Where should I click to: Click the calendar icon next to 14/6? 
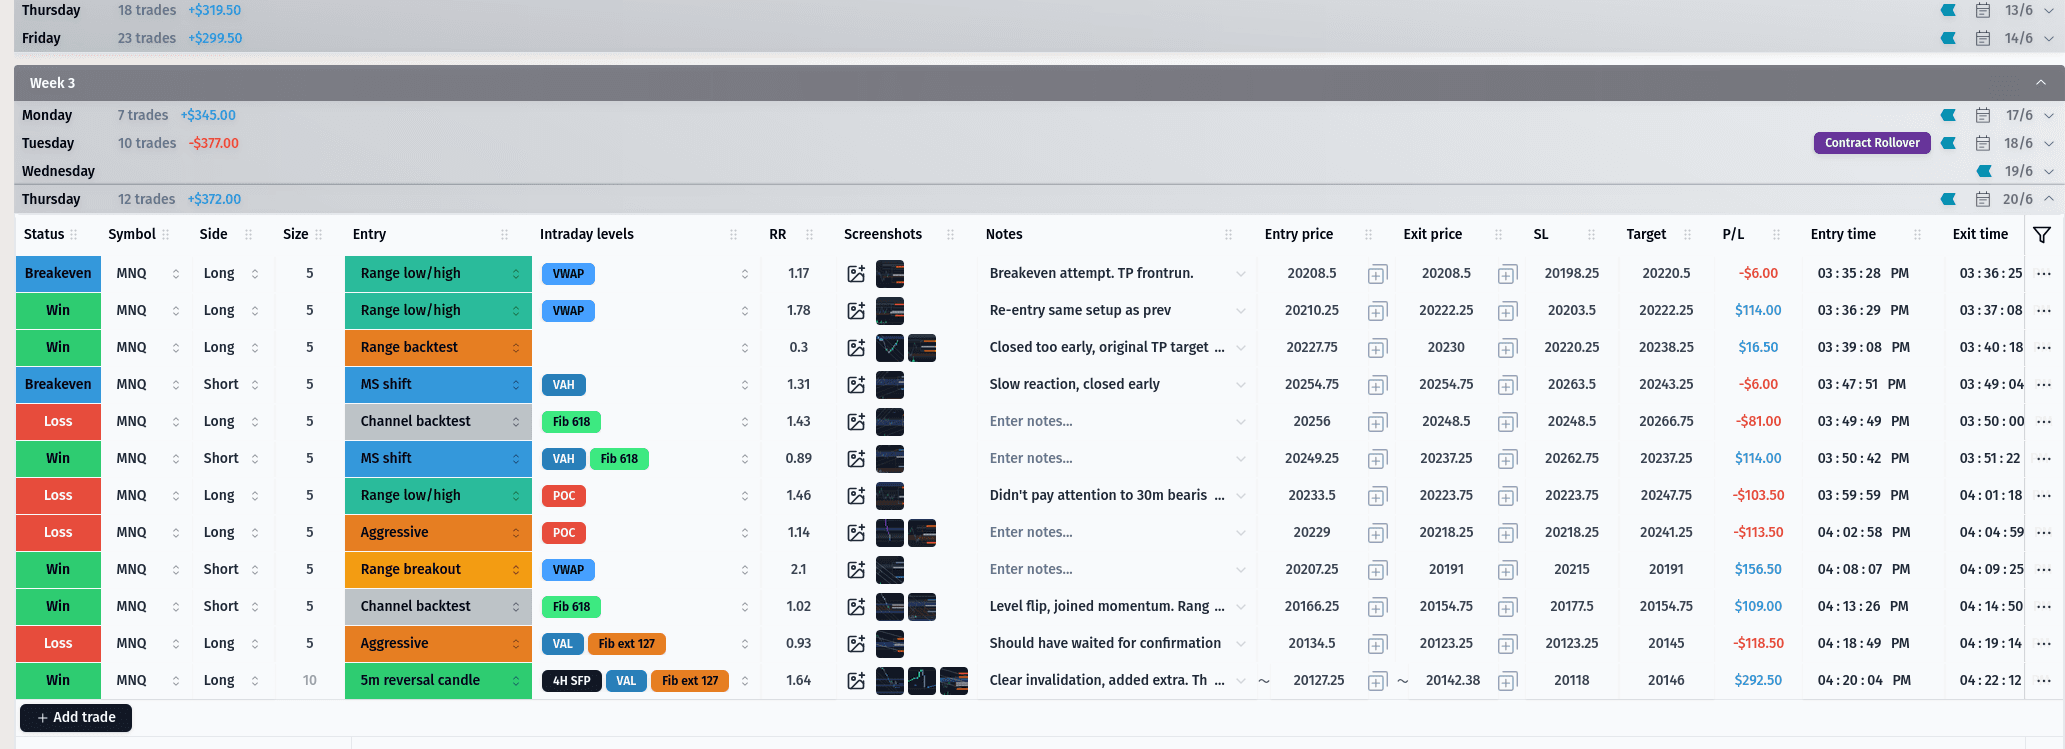coord(1982,38)
